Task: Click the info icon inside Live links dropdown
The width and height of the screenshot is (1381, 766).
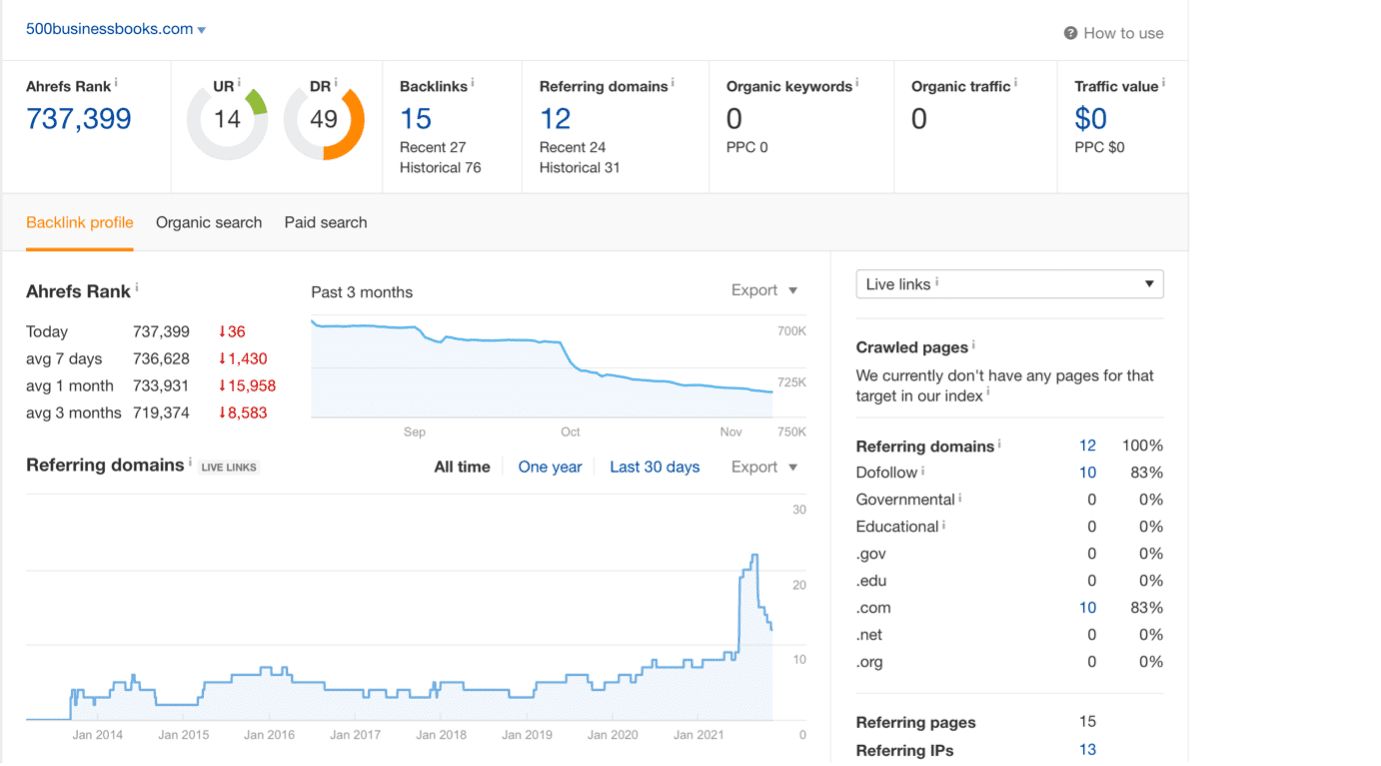Action: (937, 283)
